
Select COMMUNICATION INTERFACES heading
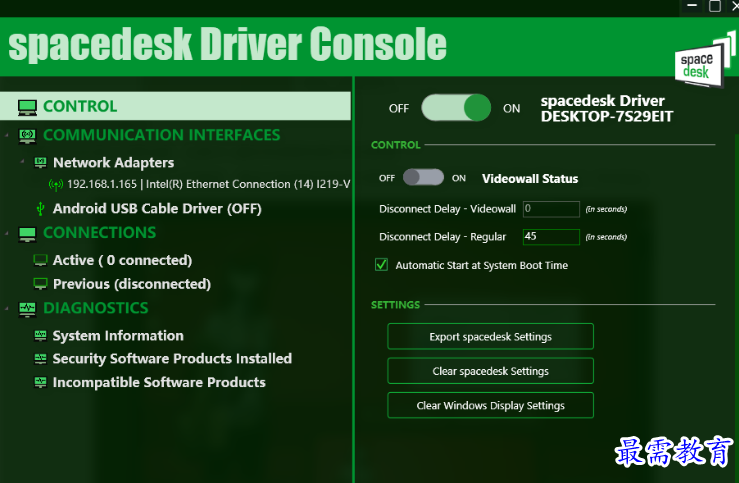(x=162, y=135)
